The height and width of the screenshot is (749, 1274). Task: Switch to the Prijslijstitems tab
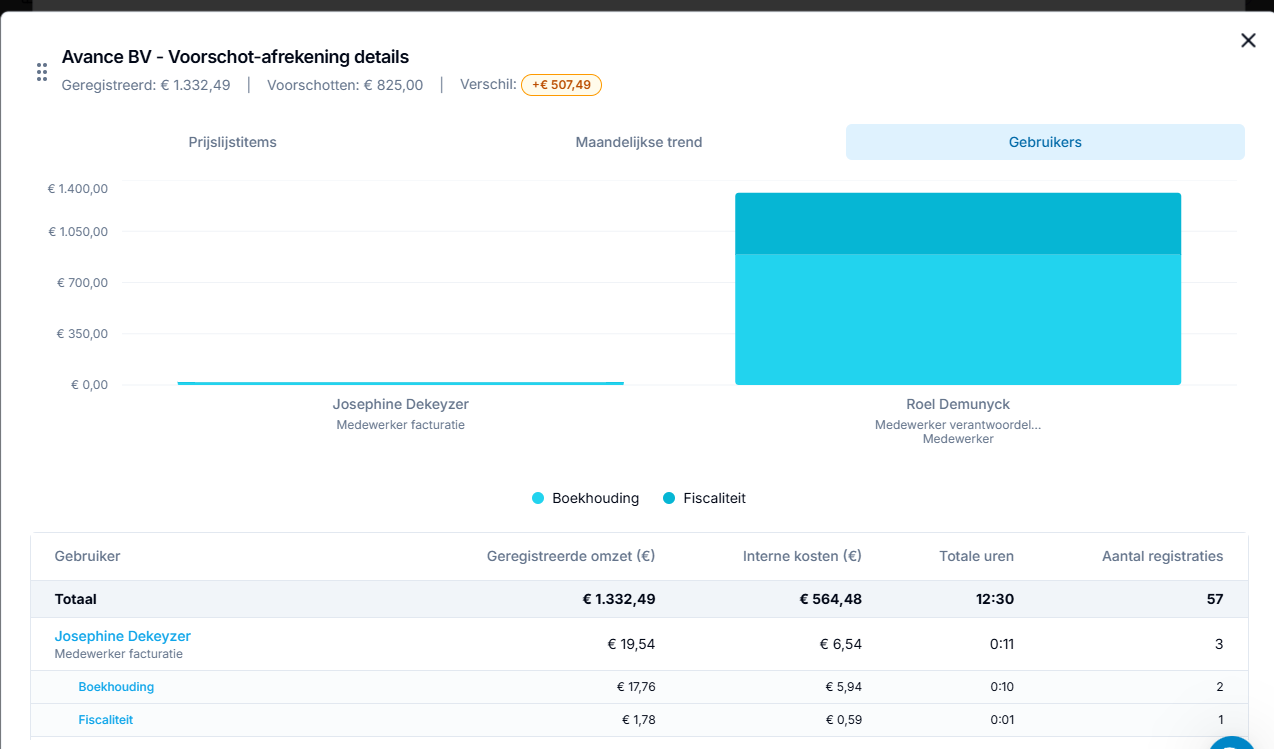coord(233,142)
